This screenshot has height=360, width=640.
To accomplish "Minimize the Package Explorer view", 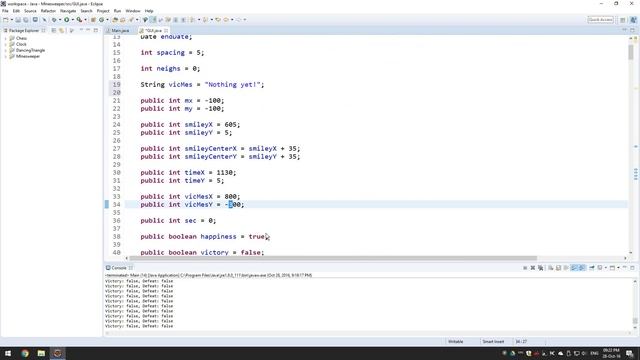I will coord(88,30).
